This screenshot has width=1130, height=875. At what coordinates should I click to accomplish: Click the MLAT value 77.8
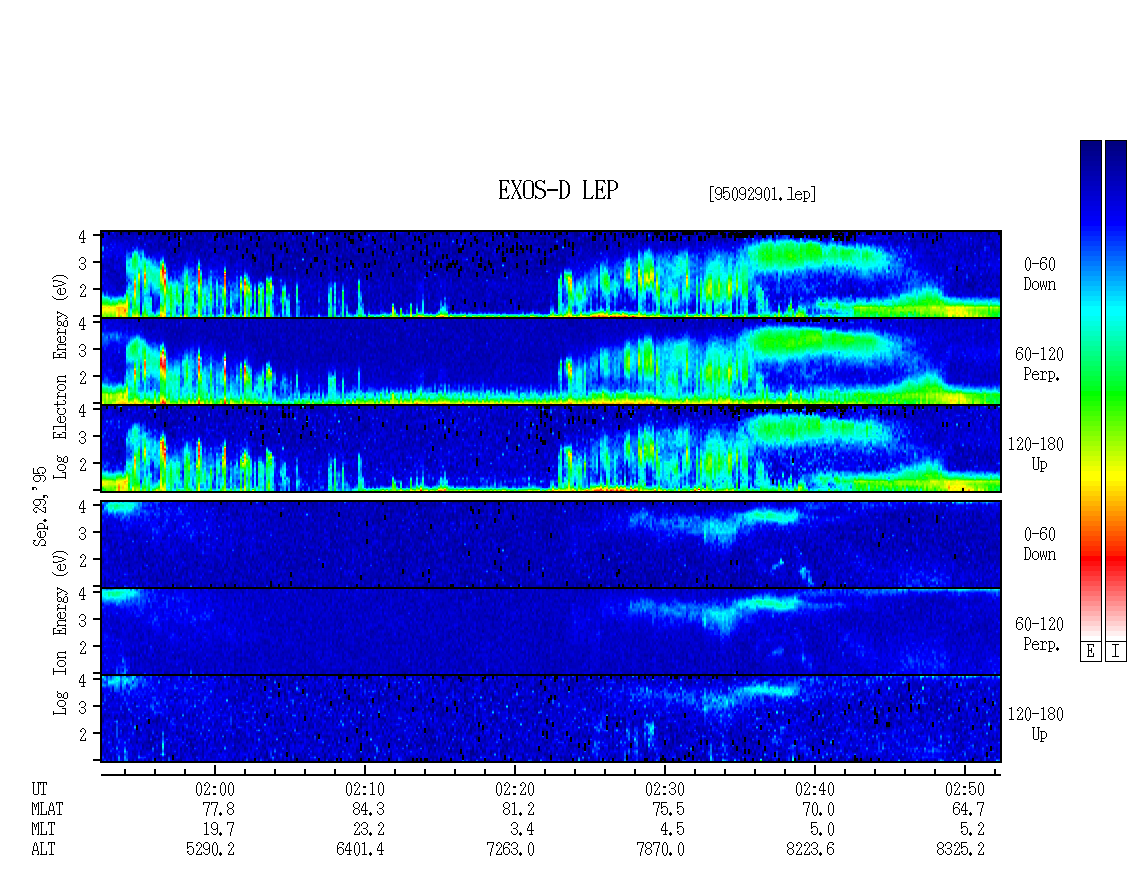tap(219, 809)
